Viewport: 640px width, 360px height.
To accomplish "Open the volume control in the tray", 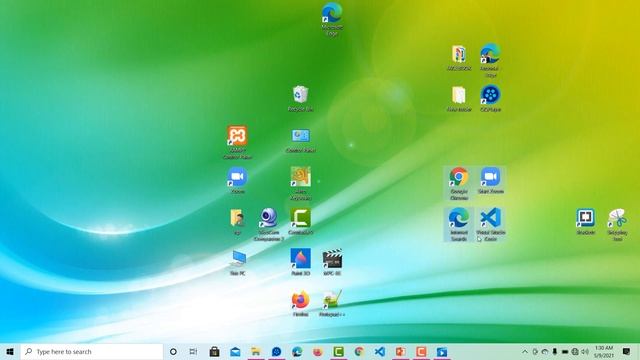I will click(585, 351).
